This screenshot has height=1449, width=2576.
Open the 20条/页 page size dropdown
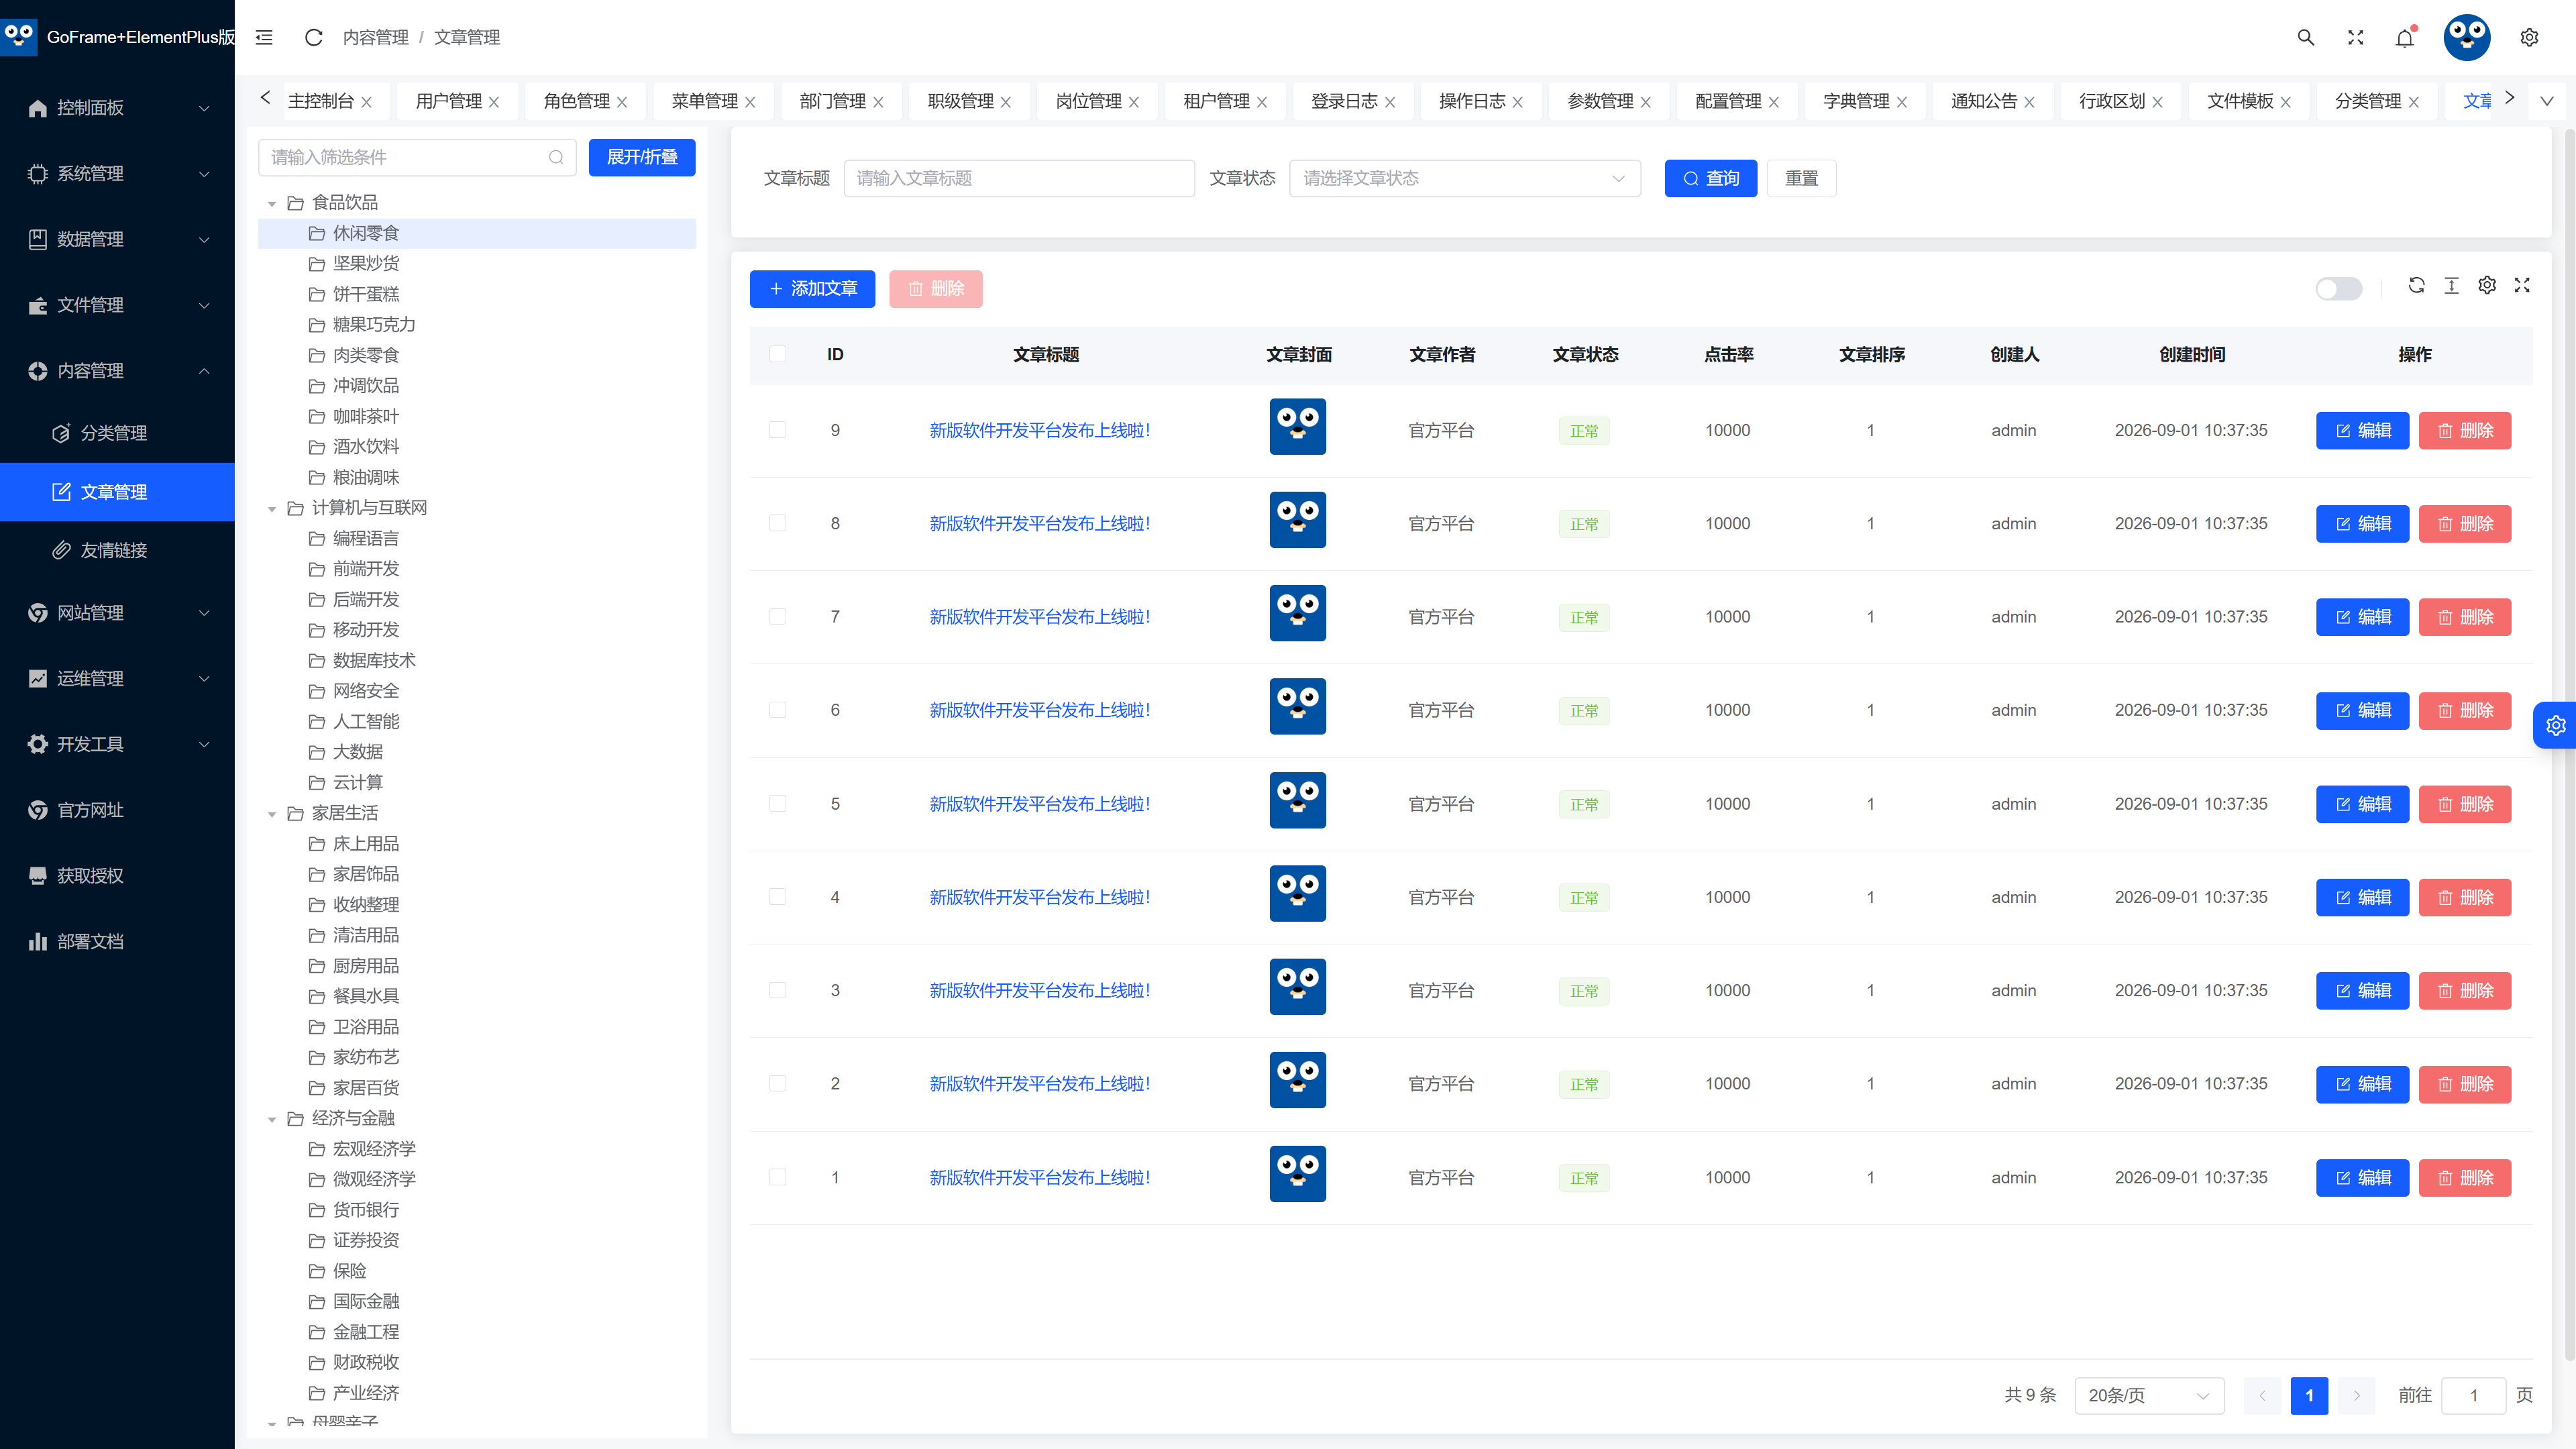pos(2149,1395)
